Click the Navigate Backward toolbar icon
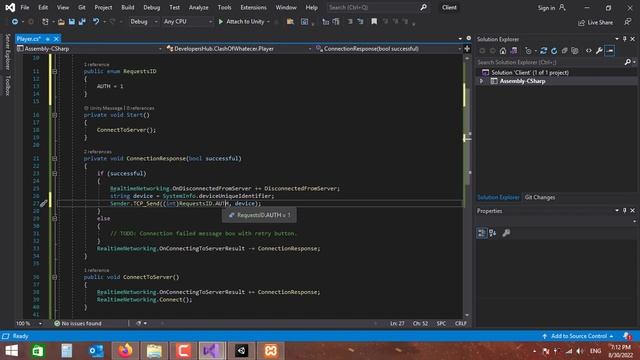The height and width of the screenshot is (360, 640). pyautogui.click(x=15, y=22)
